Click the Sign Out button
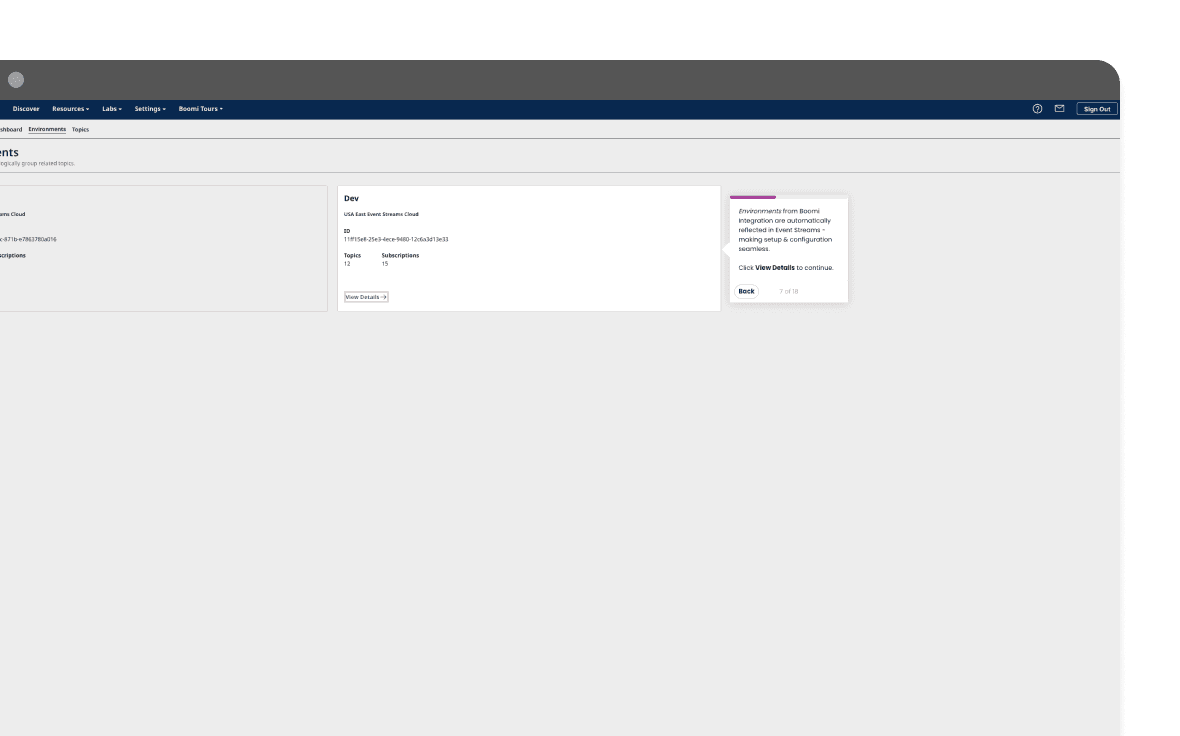 coord(1096,109)
